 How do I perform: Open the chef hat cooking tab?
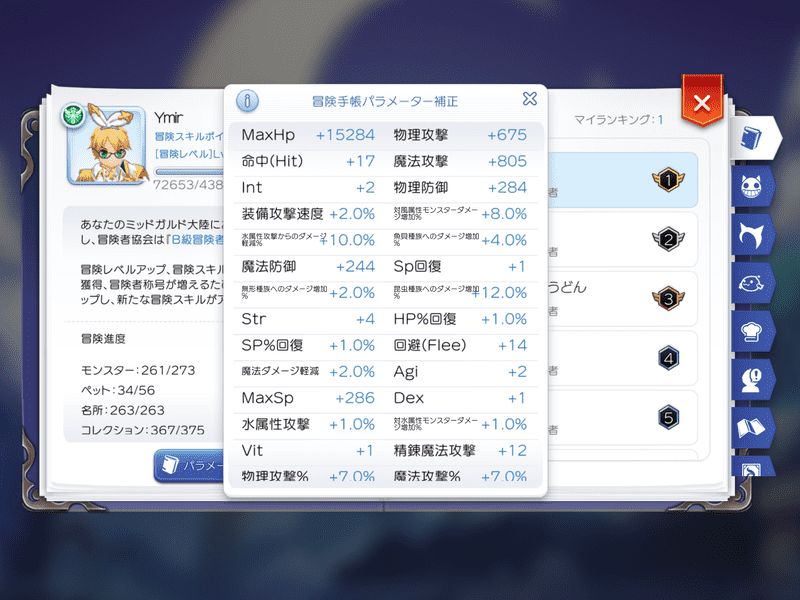click(752, 332)
